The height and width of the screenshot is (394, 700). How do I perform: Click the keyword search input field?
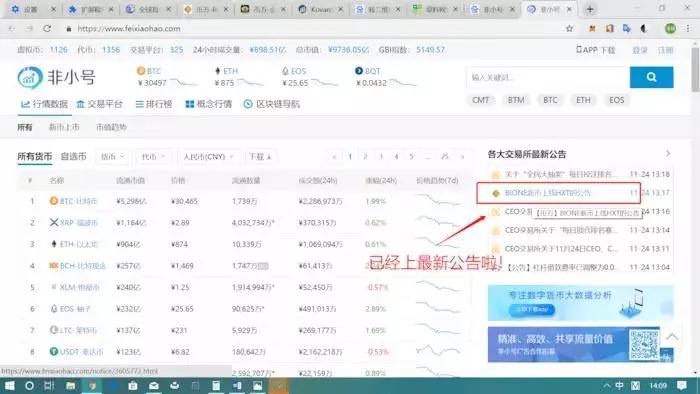(x=548, y=77)
